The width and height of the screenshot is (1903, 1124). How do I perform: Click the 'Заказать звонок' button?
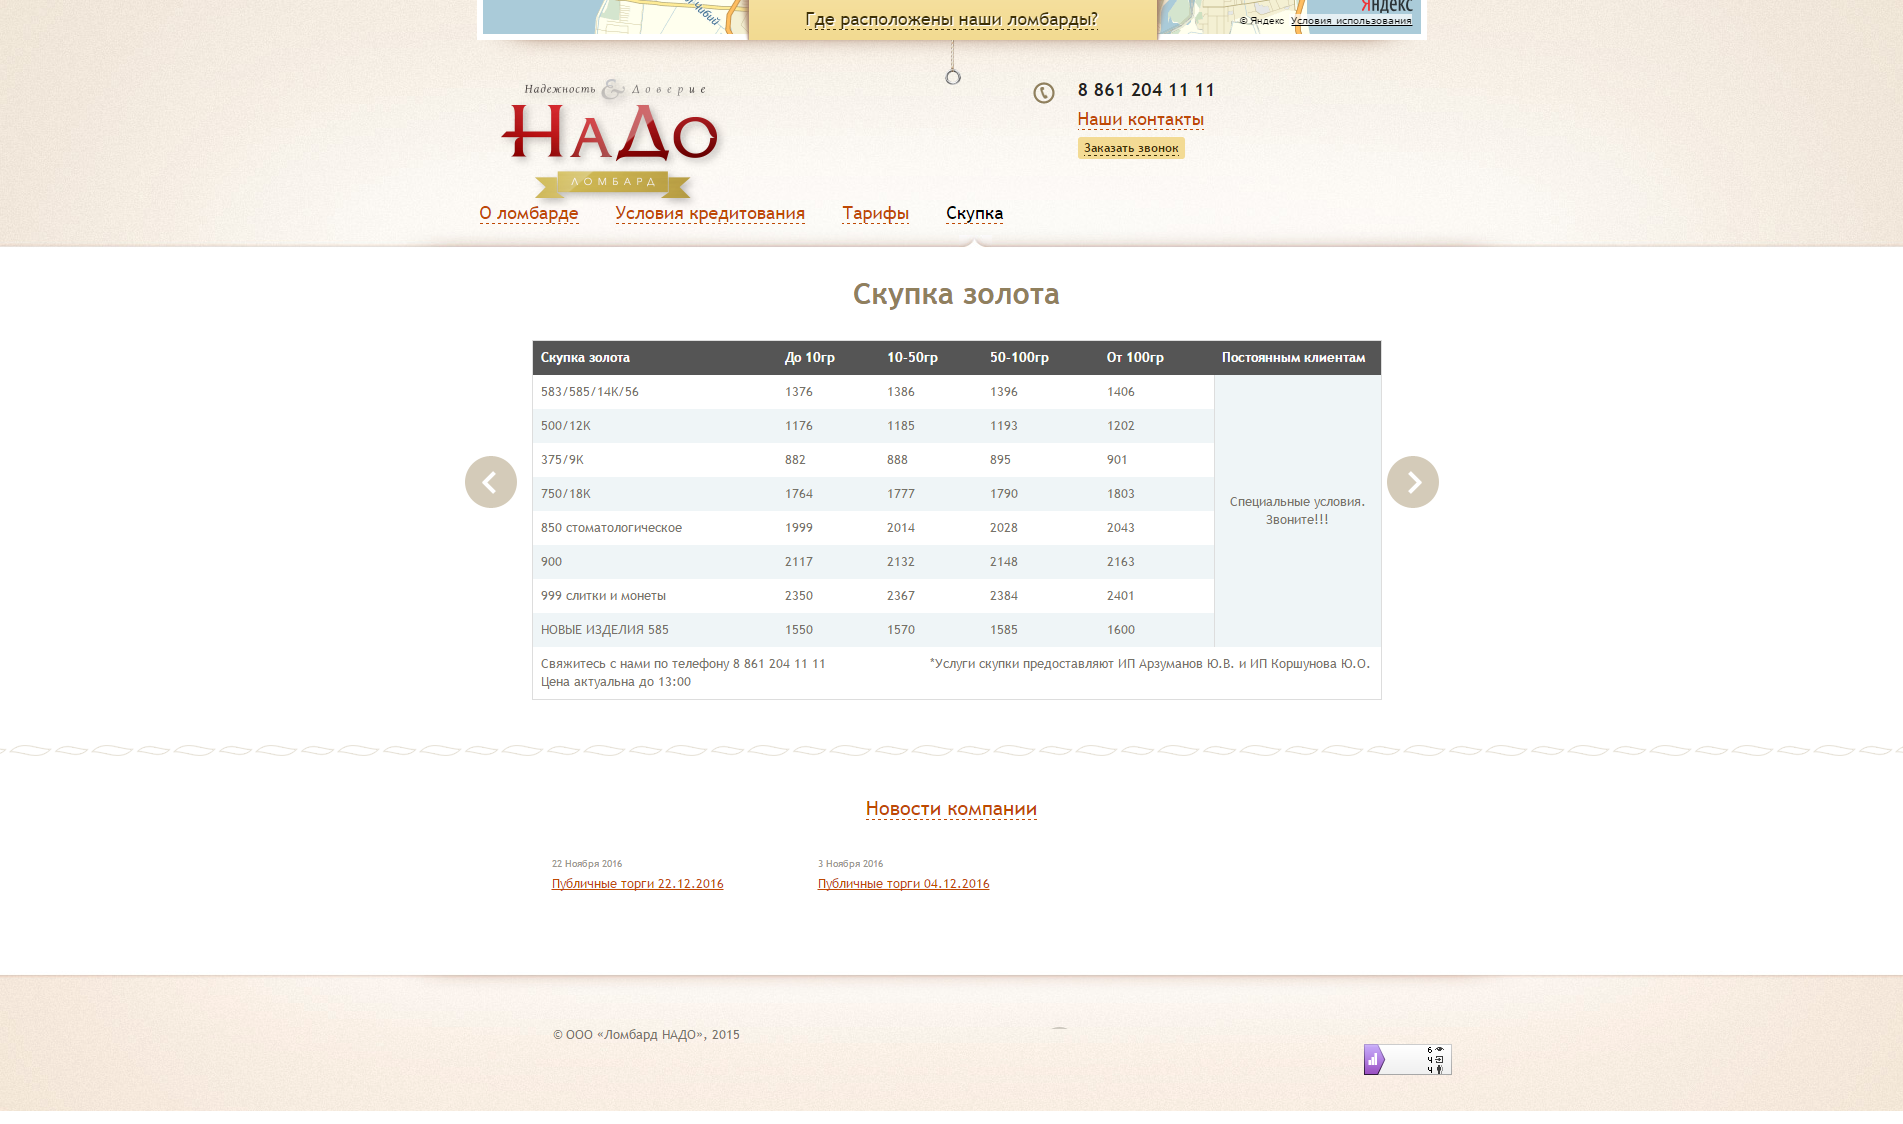1131,148
